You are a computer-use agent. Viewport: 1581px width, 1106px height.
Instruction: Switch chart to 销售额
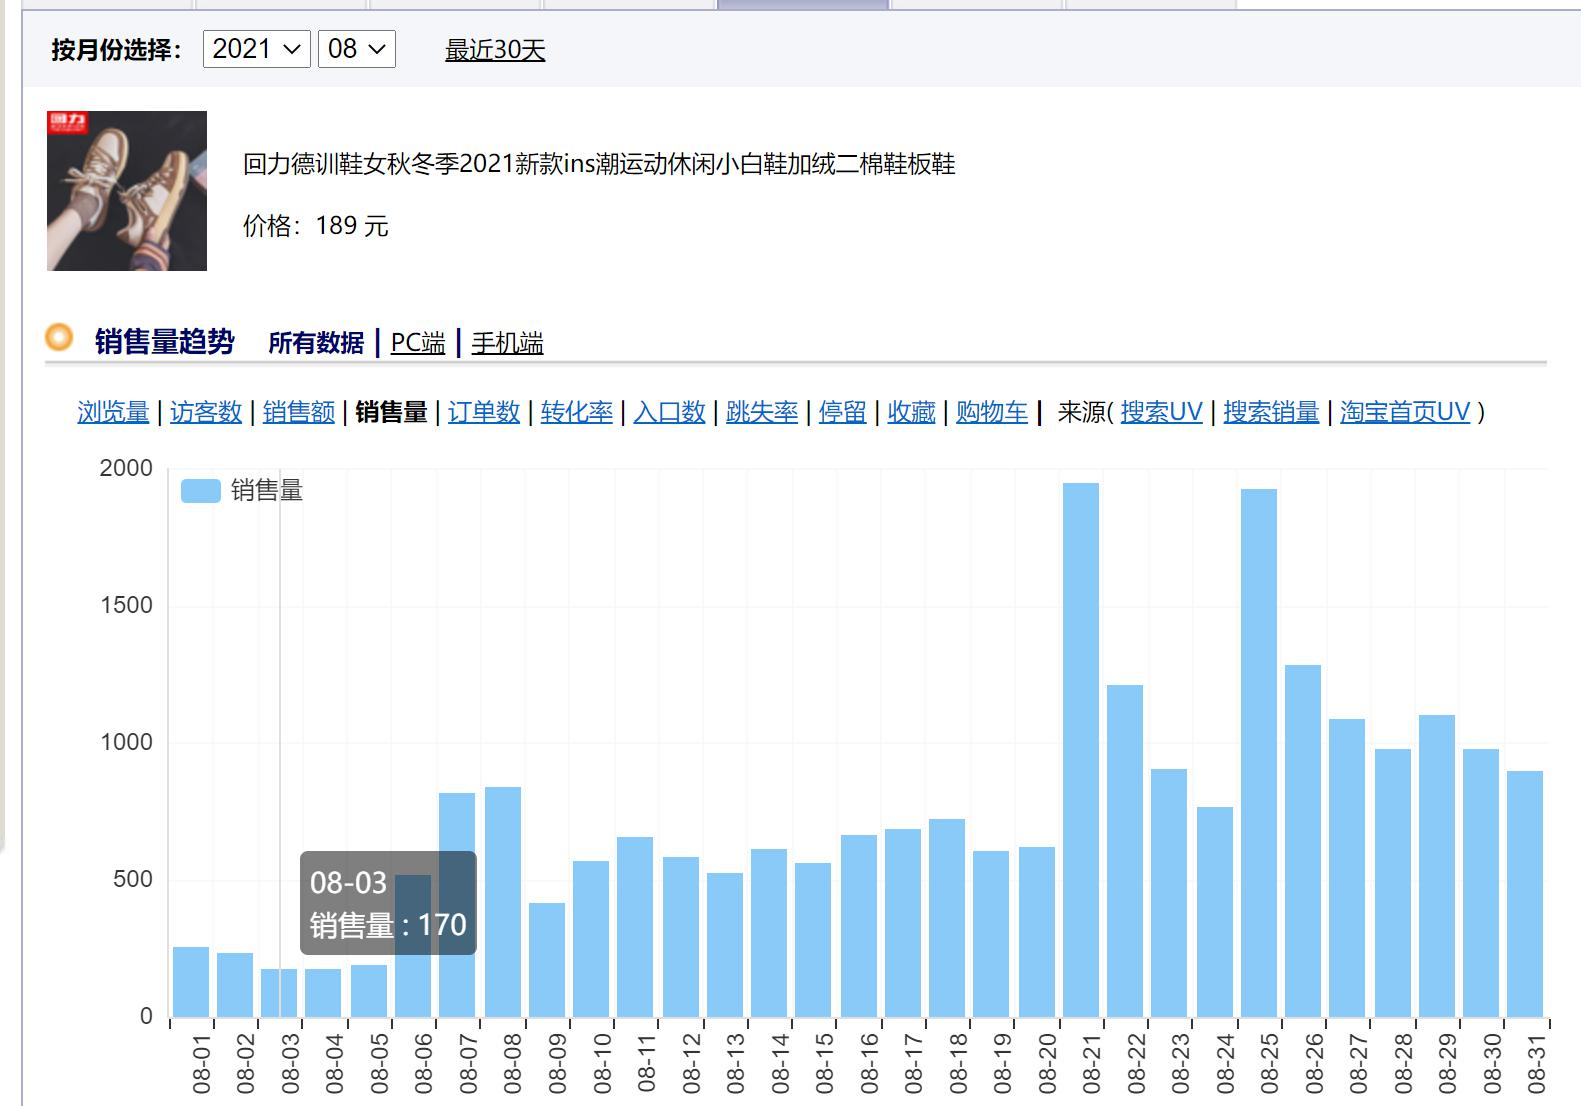coord(298,412)
